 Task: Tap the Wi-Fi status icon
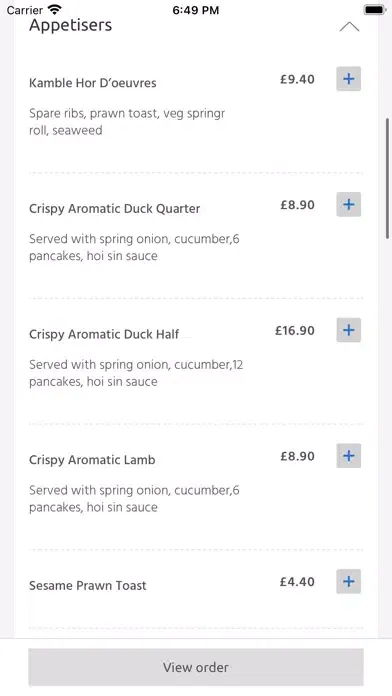55,9
